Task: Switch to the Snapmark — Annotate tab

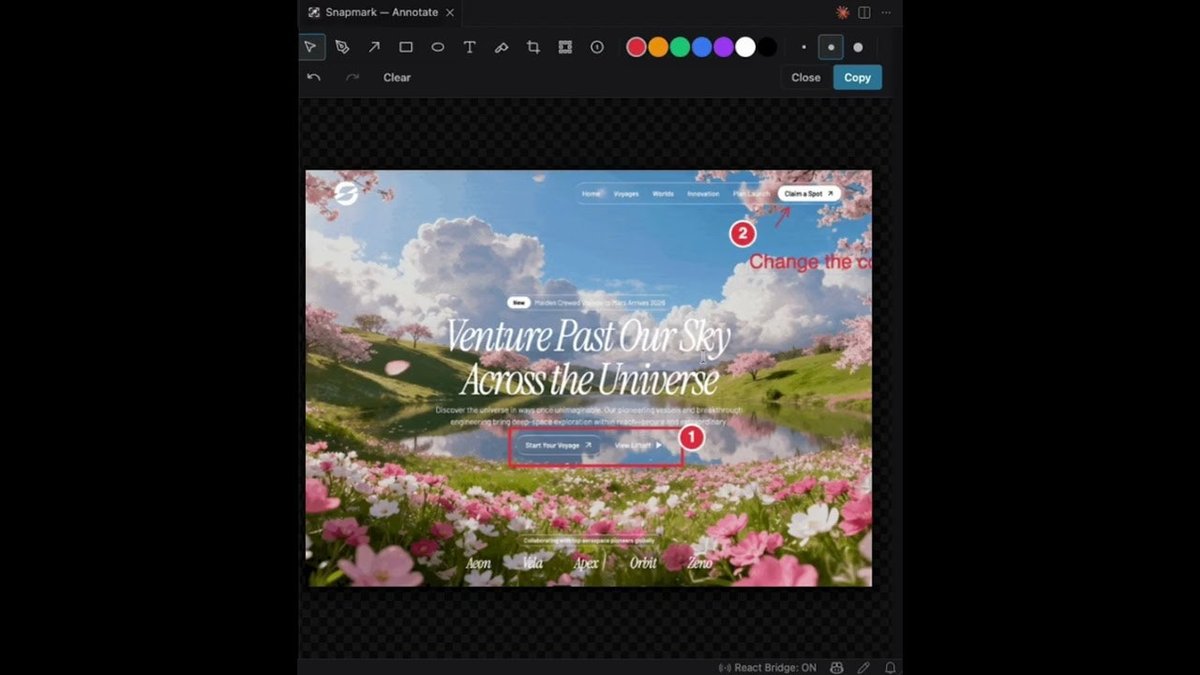Action: coord(375,13)
